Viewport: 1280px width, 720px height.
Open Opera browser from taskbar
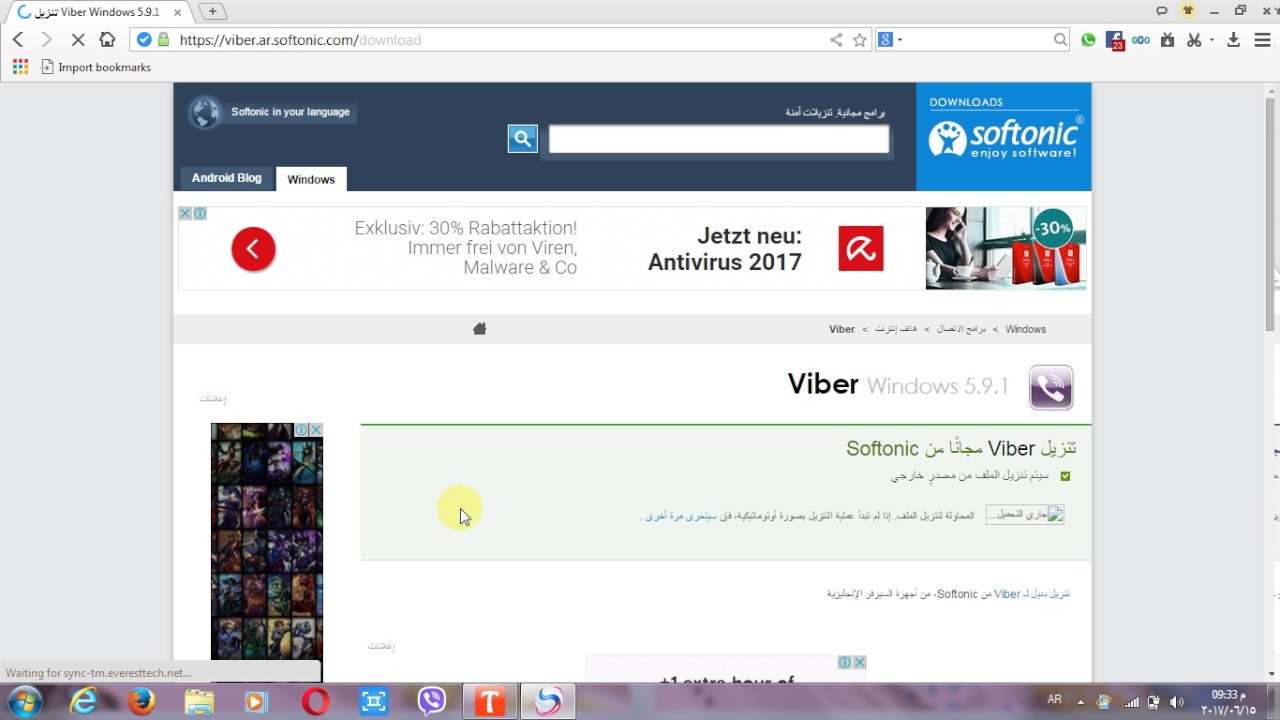(316, 702)
